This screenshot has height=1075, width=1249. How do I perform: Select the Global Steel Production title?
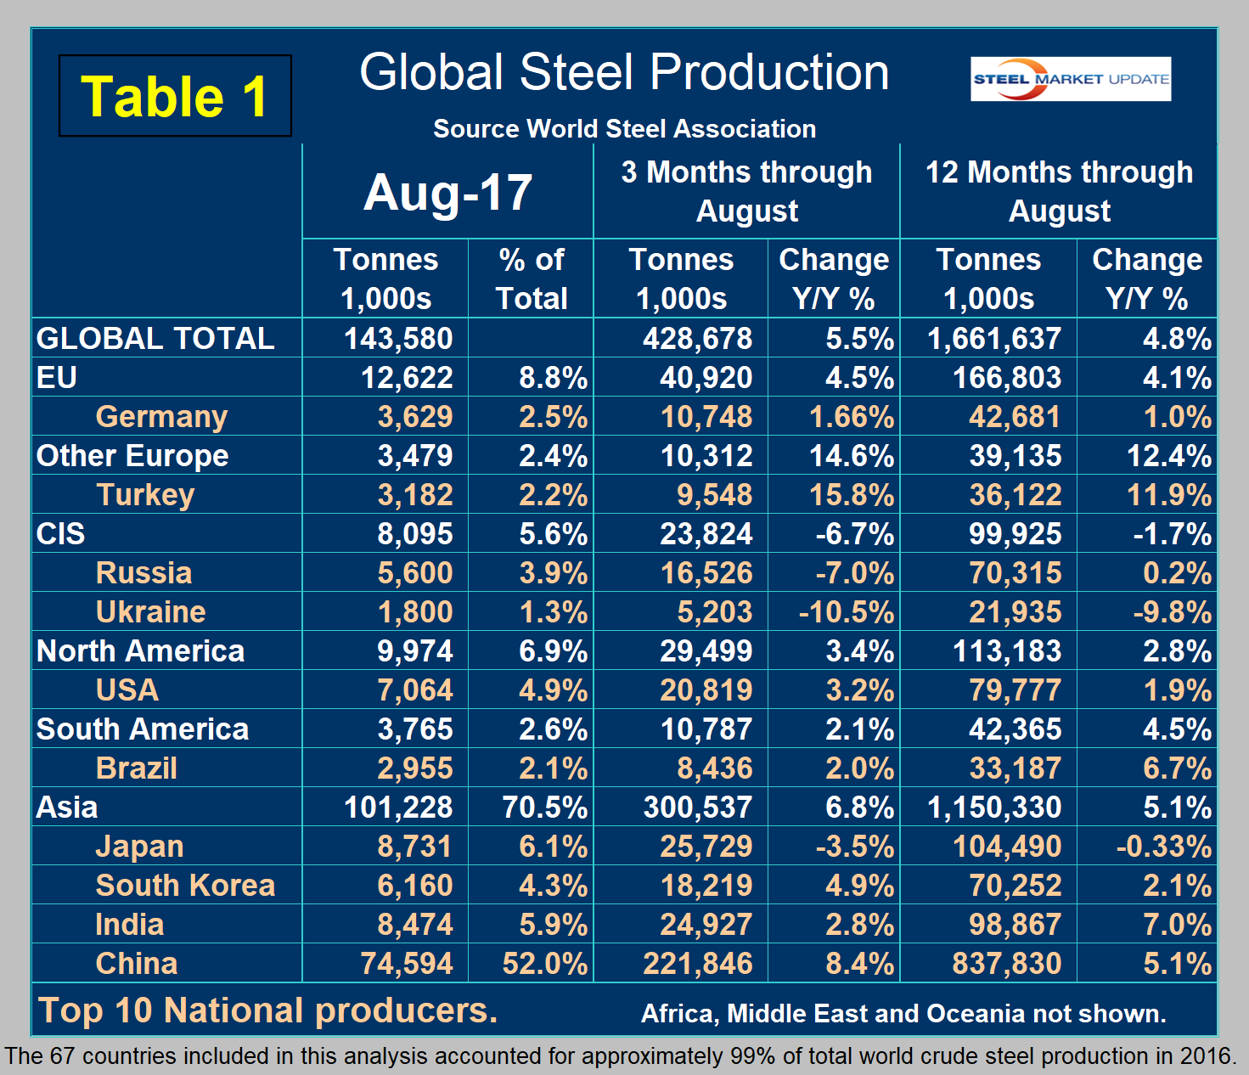[624, 73]
